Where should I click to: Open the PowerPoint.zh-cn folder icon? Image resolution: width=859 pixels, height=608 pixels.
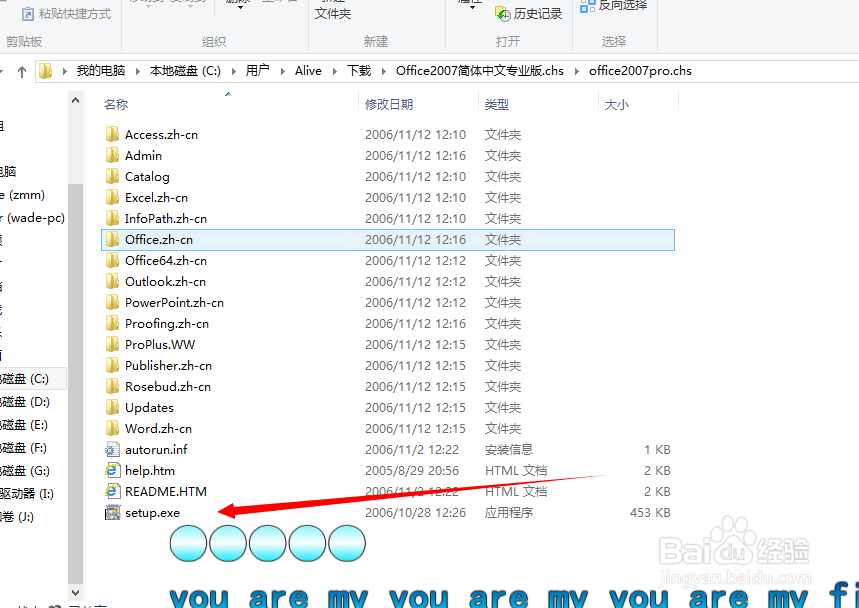(114, 302)
